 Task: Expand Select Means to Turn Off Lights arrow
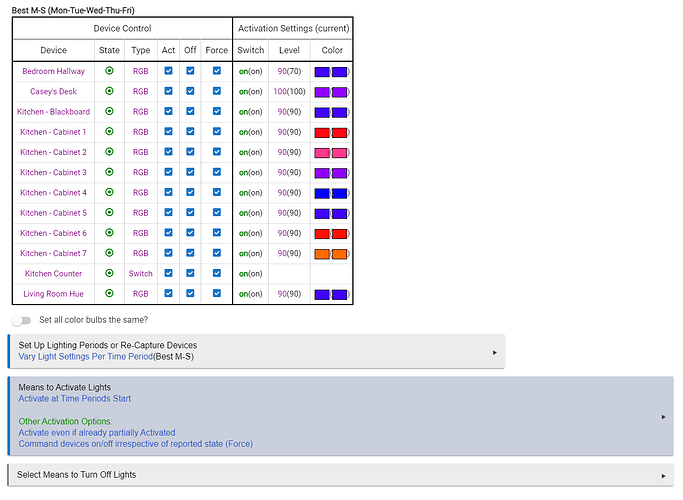click(x=663, y=476)
